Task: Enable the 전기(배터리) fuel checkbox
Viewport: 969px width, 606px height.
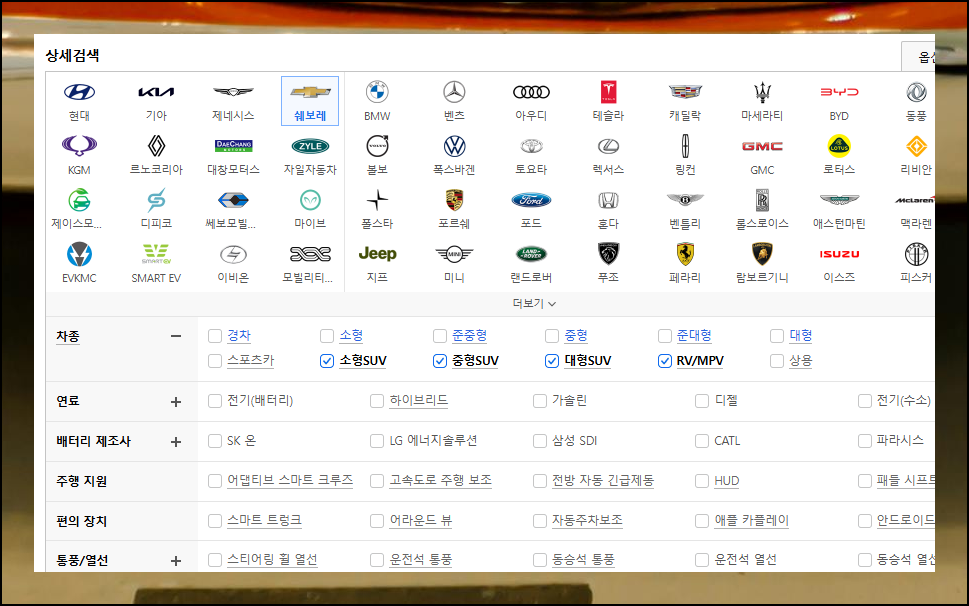Action: [x=215, y=401]
